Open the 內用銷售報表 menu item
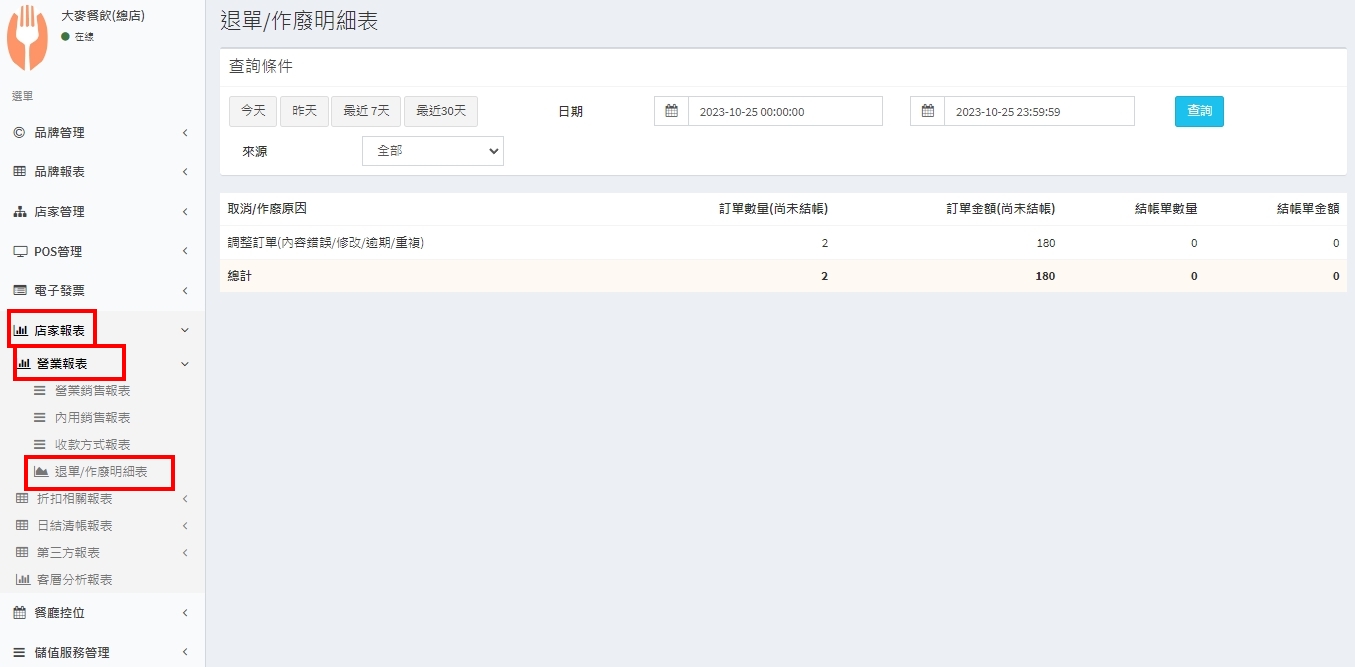Image resolution: width=1355 pixels, height=667 pixels. [92, 417]
